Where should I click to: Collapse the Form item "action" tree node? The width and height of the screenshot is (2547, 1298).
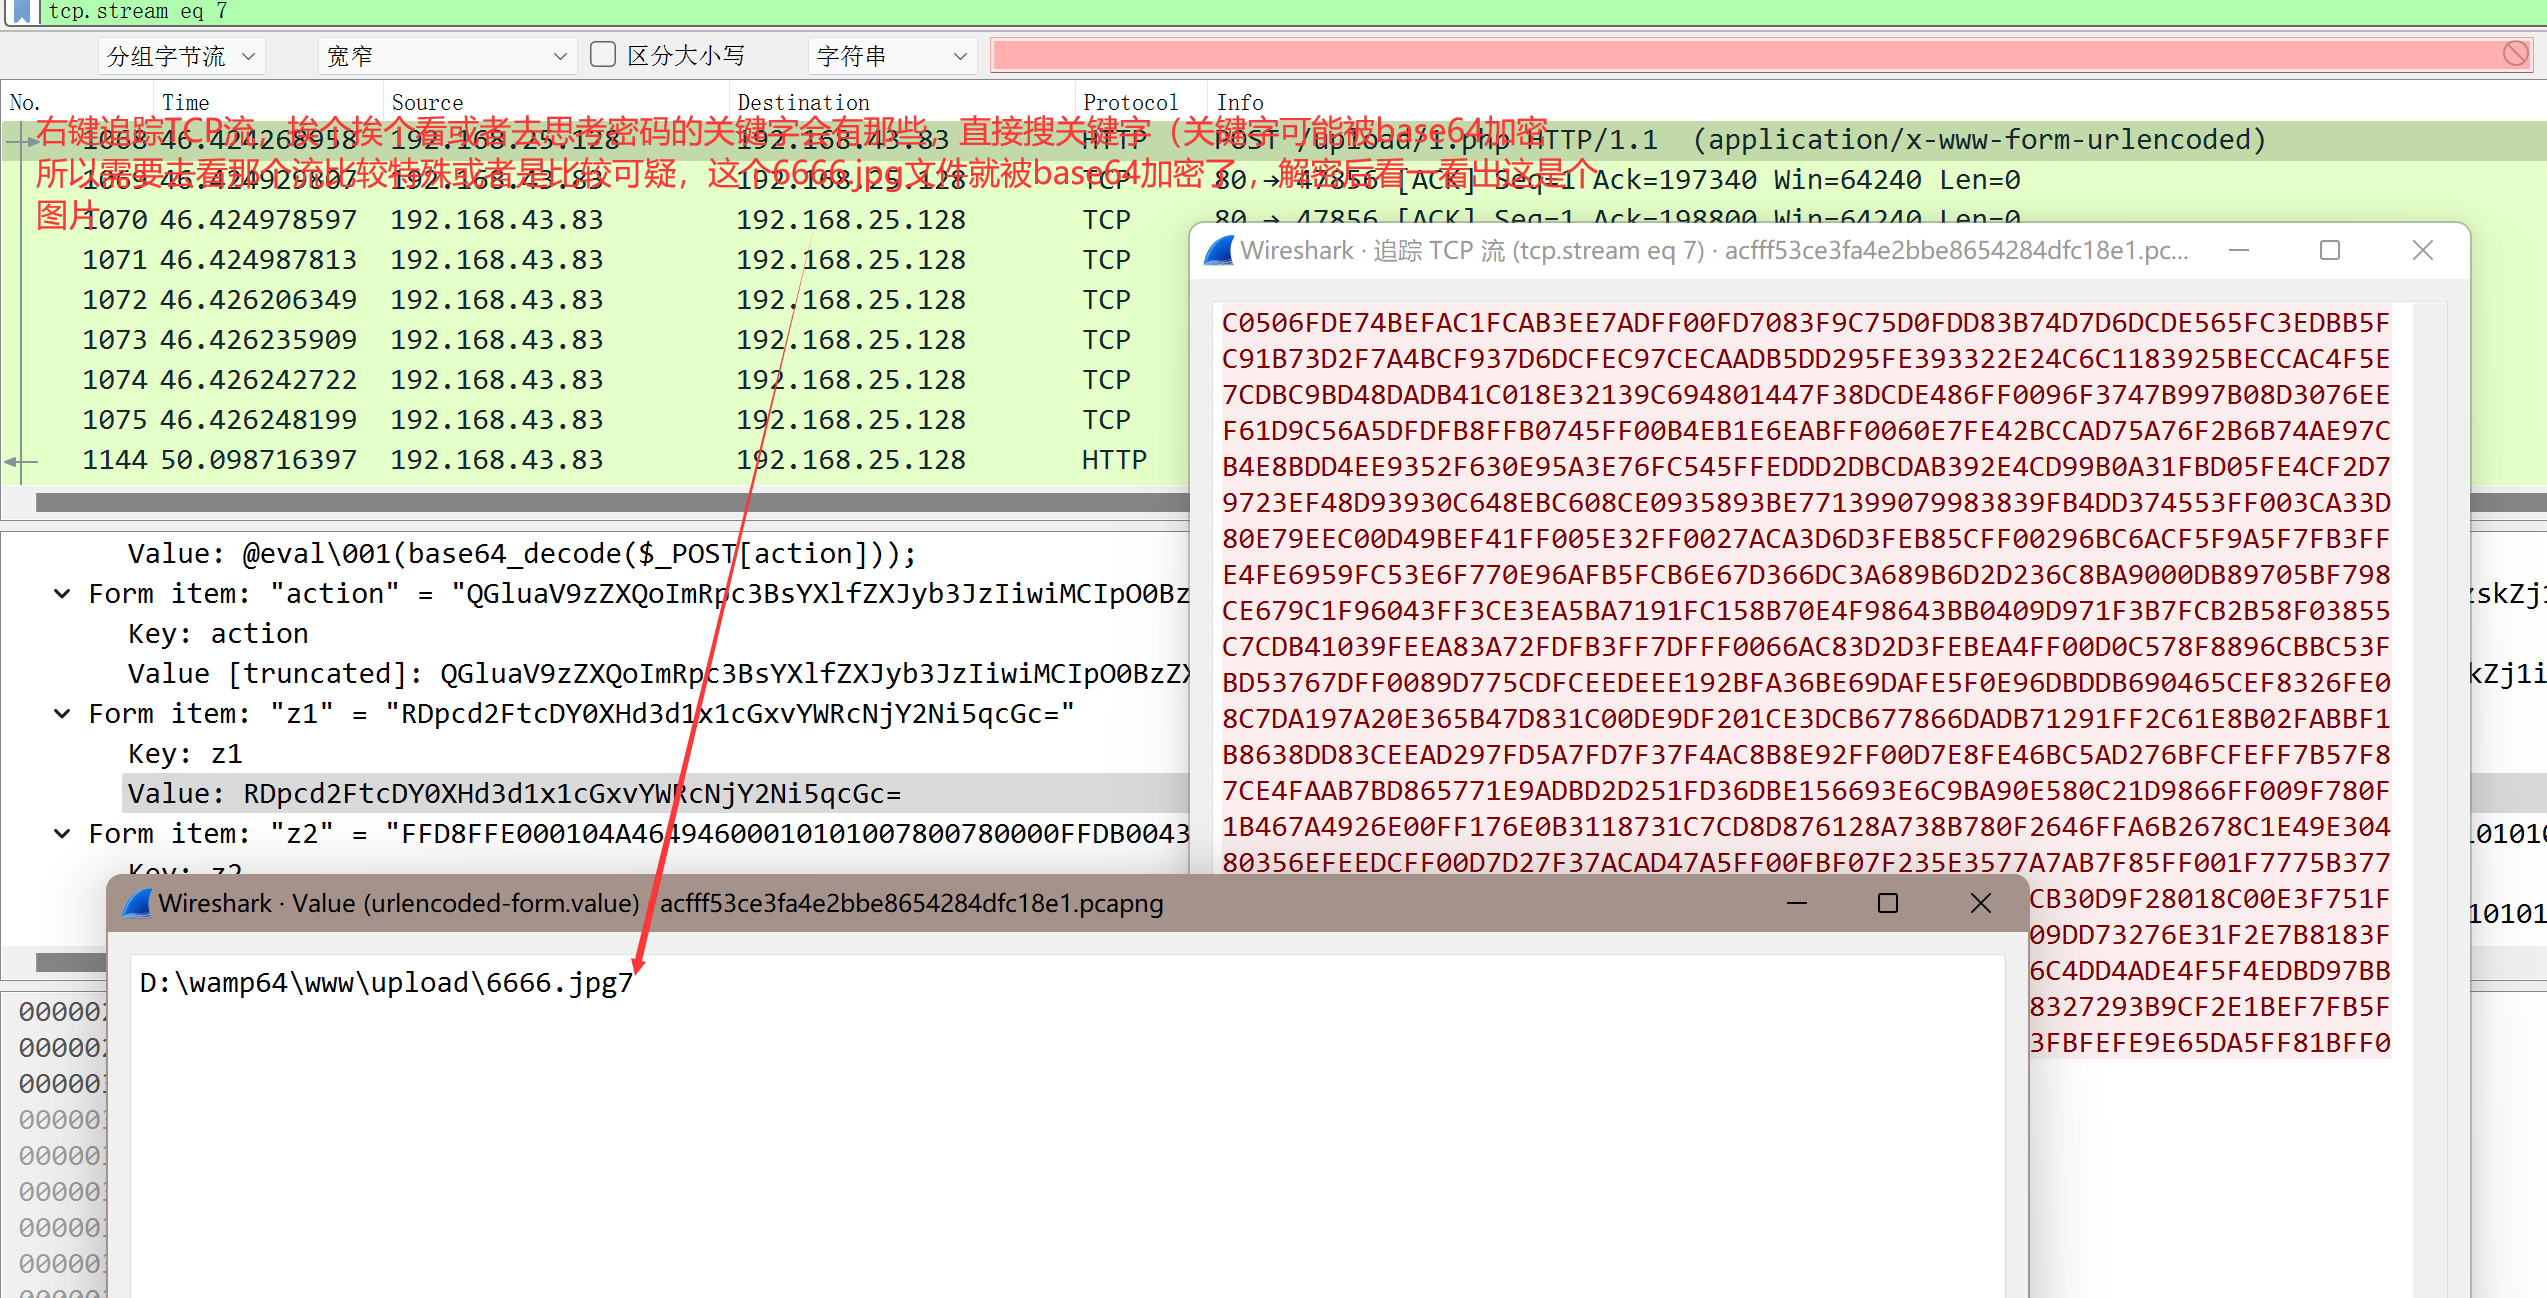click(x=62, y=594)
